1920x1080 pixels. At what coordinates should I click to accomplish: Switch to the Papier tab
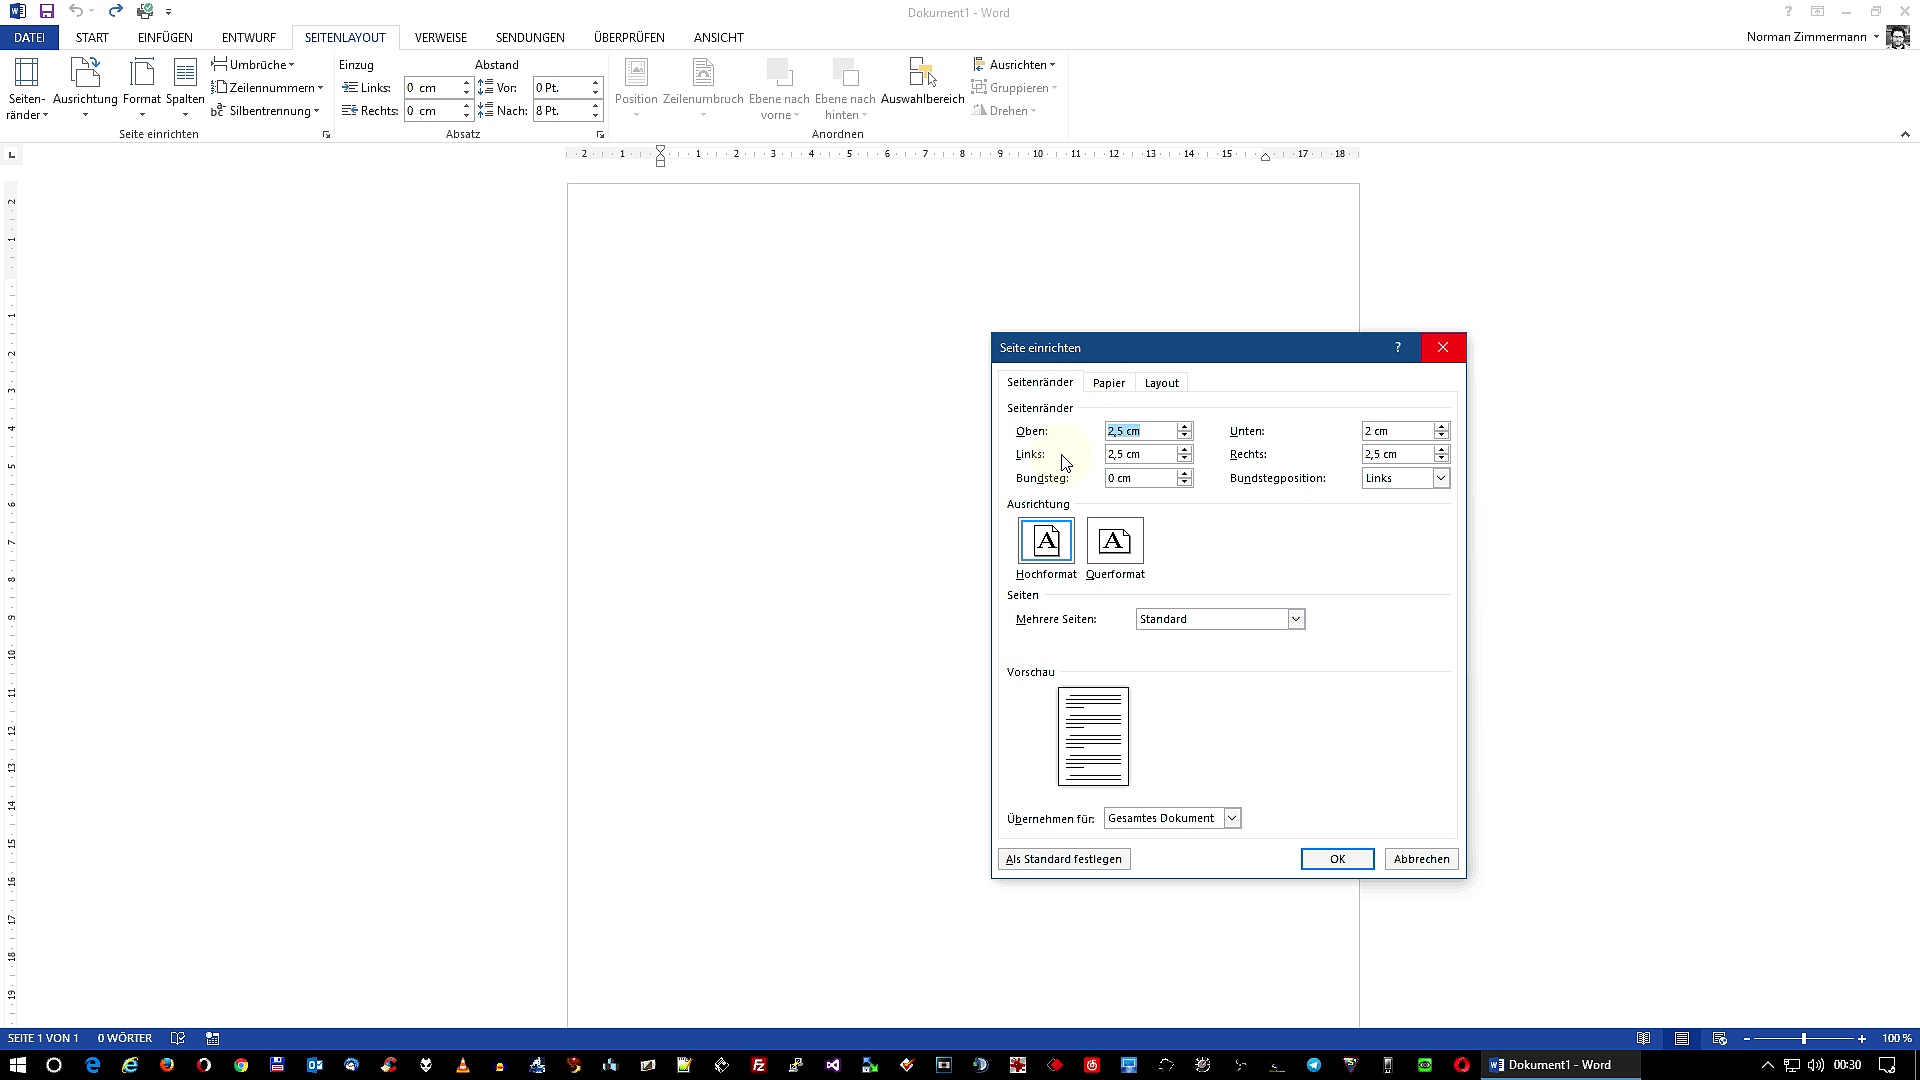1108,383
